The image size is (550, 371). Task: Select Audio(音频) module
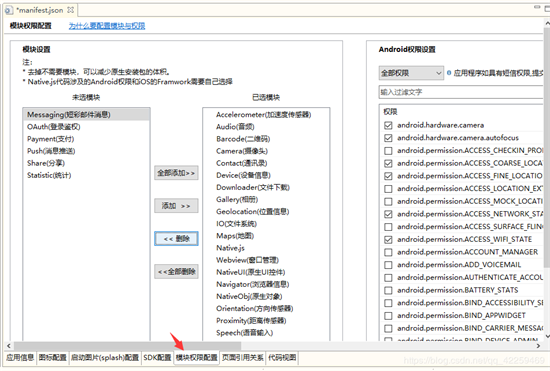[266, 127]
